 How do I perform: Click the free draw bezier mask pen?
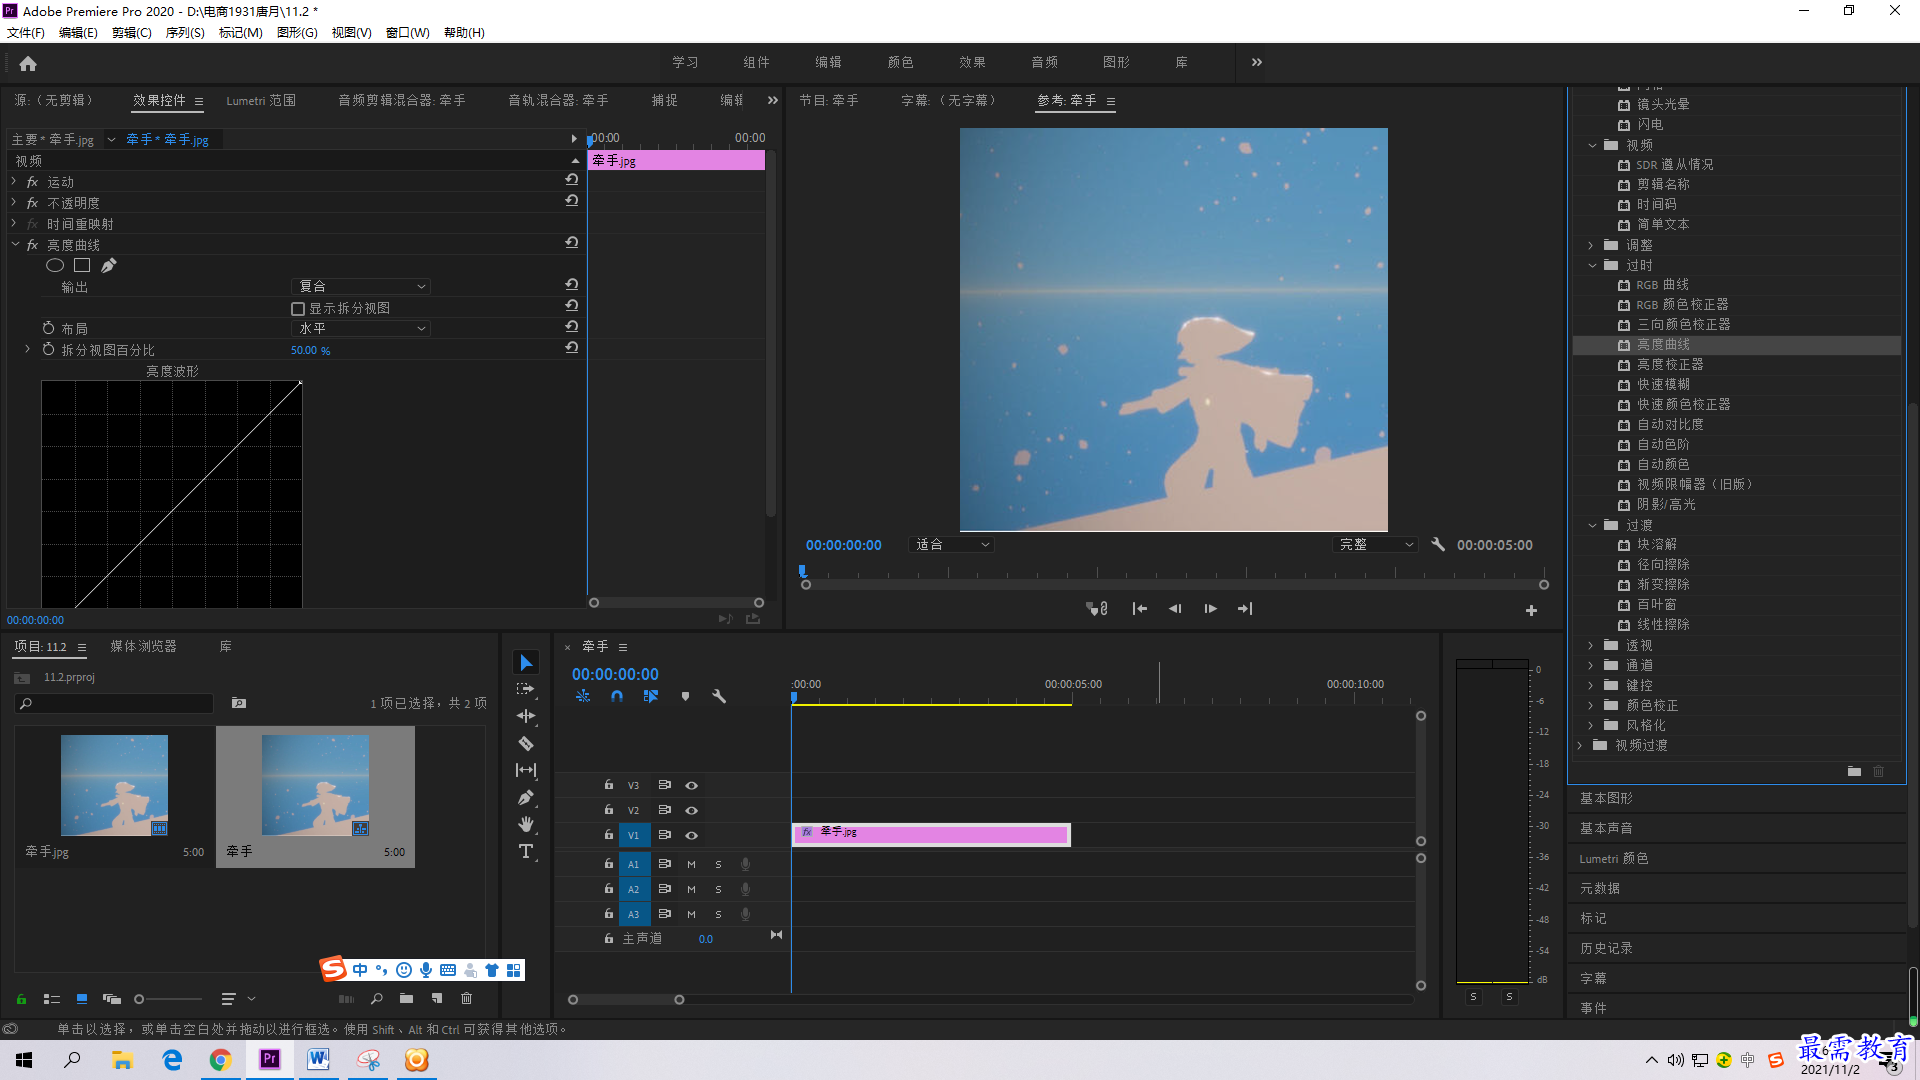point(109,265)
